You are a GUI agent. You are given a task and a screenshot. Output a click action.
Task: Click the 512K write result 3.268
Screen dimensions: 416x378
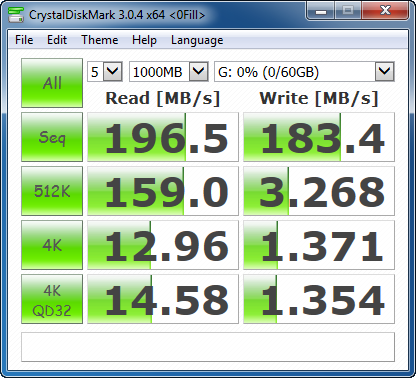pyautogui.click(x=319, y=191)
